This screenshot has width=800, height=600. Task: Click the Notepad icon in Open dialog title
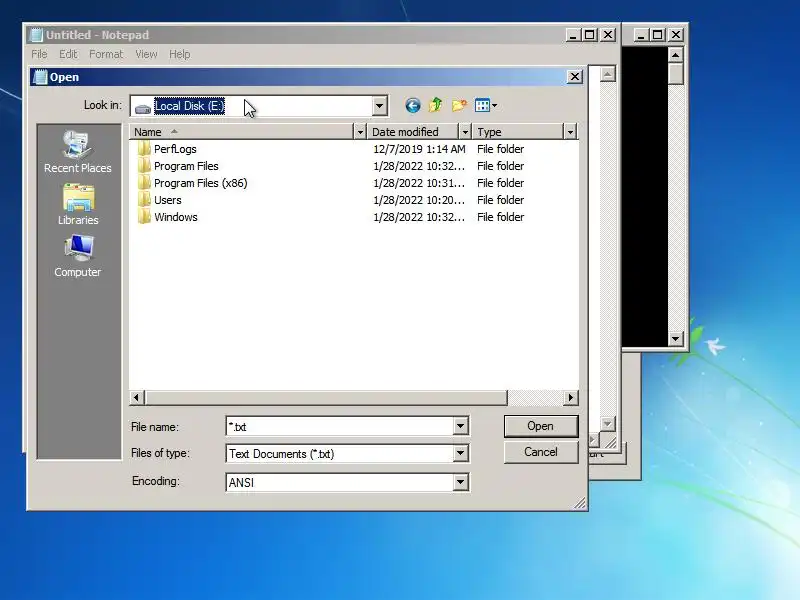tap(40, 77)
